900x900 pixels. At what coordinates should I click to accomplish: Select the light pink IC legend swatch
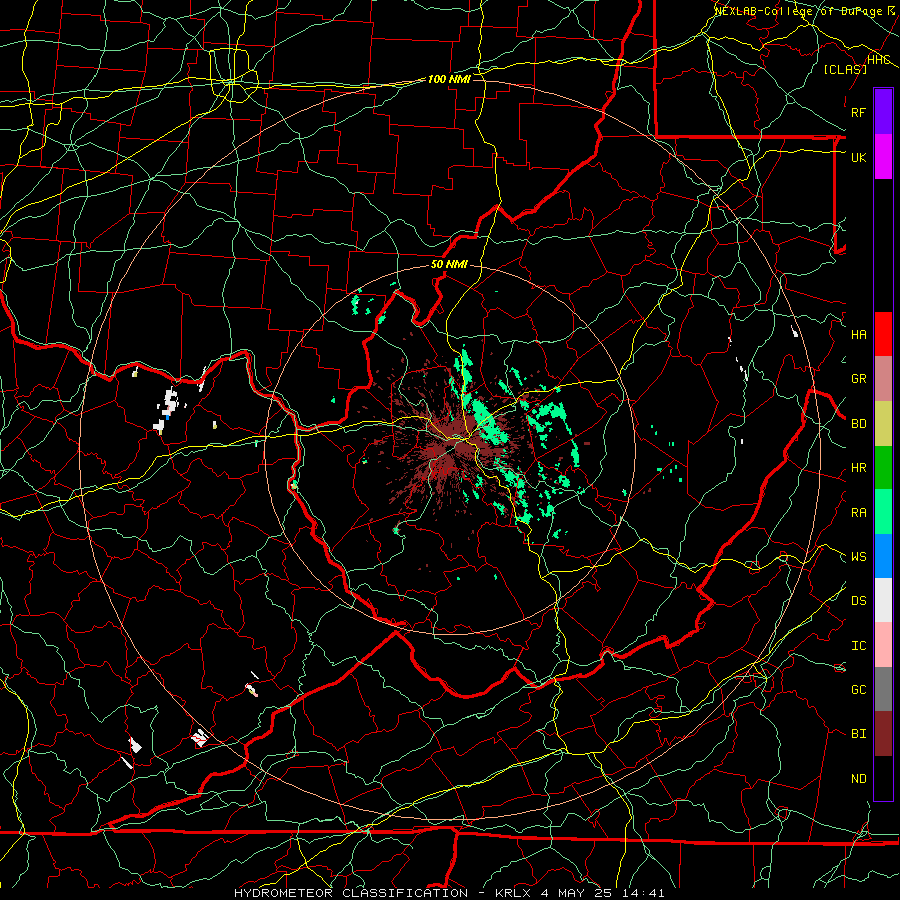click(x=883, y=645)
